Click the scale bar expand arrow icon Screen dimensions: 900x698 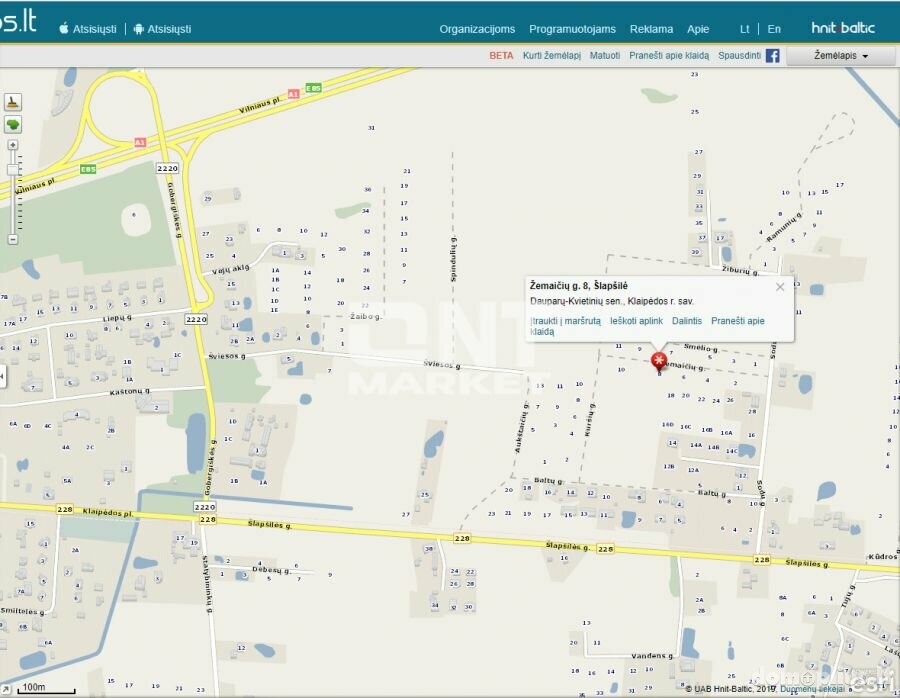6,689
